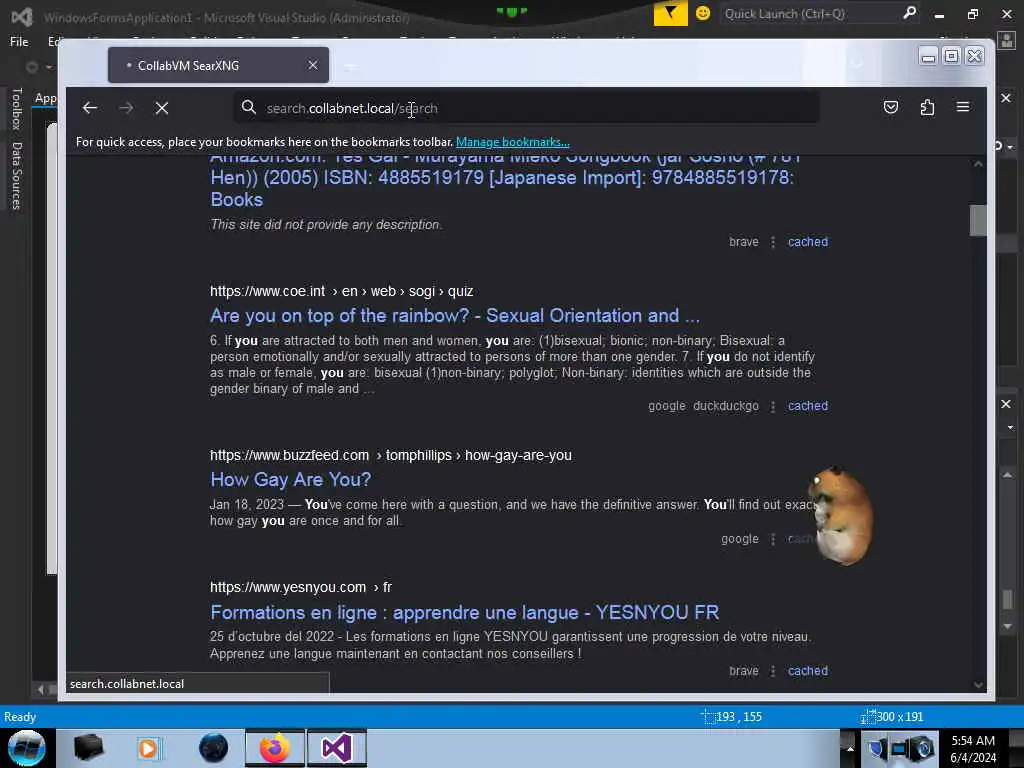Open the Toolbox side tab
The image size is (1024, 768).
[17, 108]
